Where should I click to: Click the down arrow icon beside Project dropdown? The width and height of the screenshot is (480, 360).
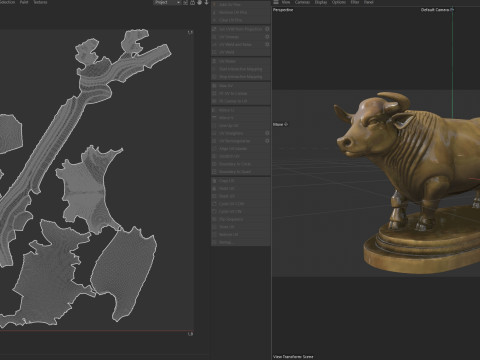[206, 2]
